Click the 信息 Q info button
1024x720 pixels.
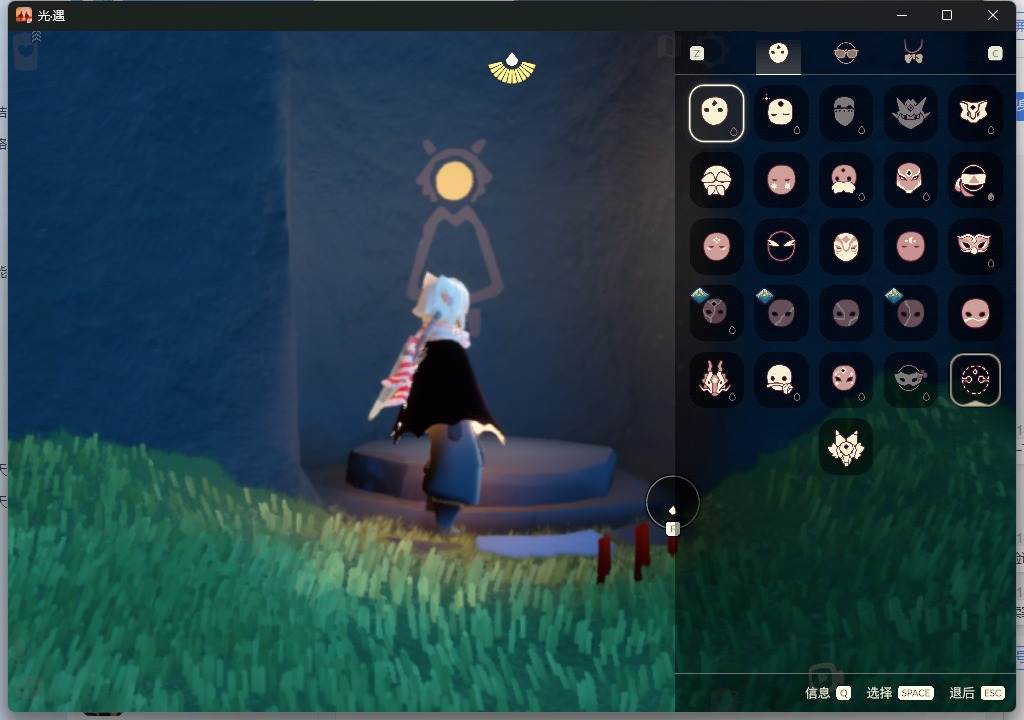point(827,693)
